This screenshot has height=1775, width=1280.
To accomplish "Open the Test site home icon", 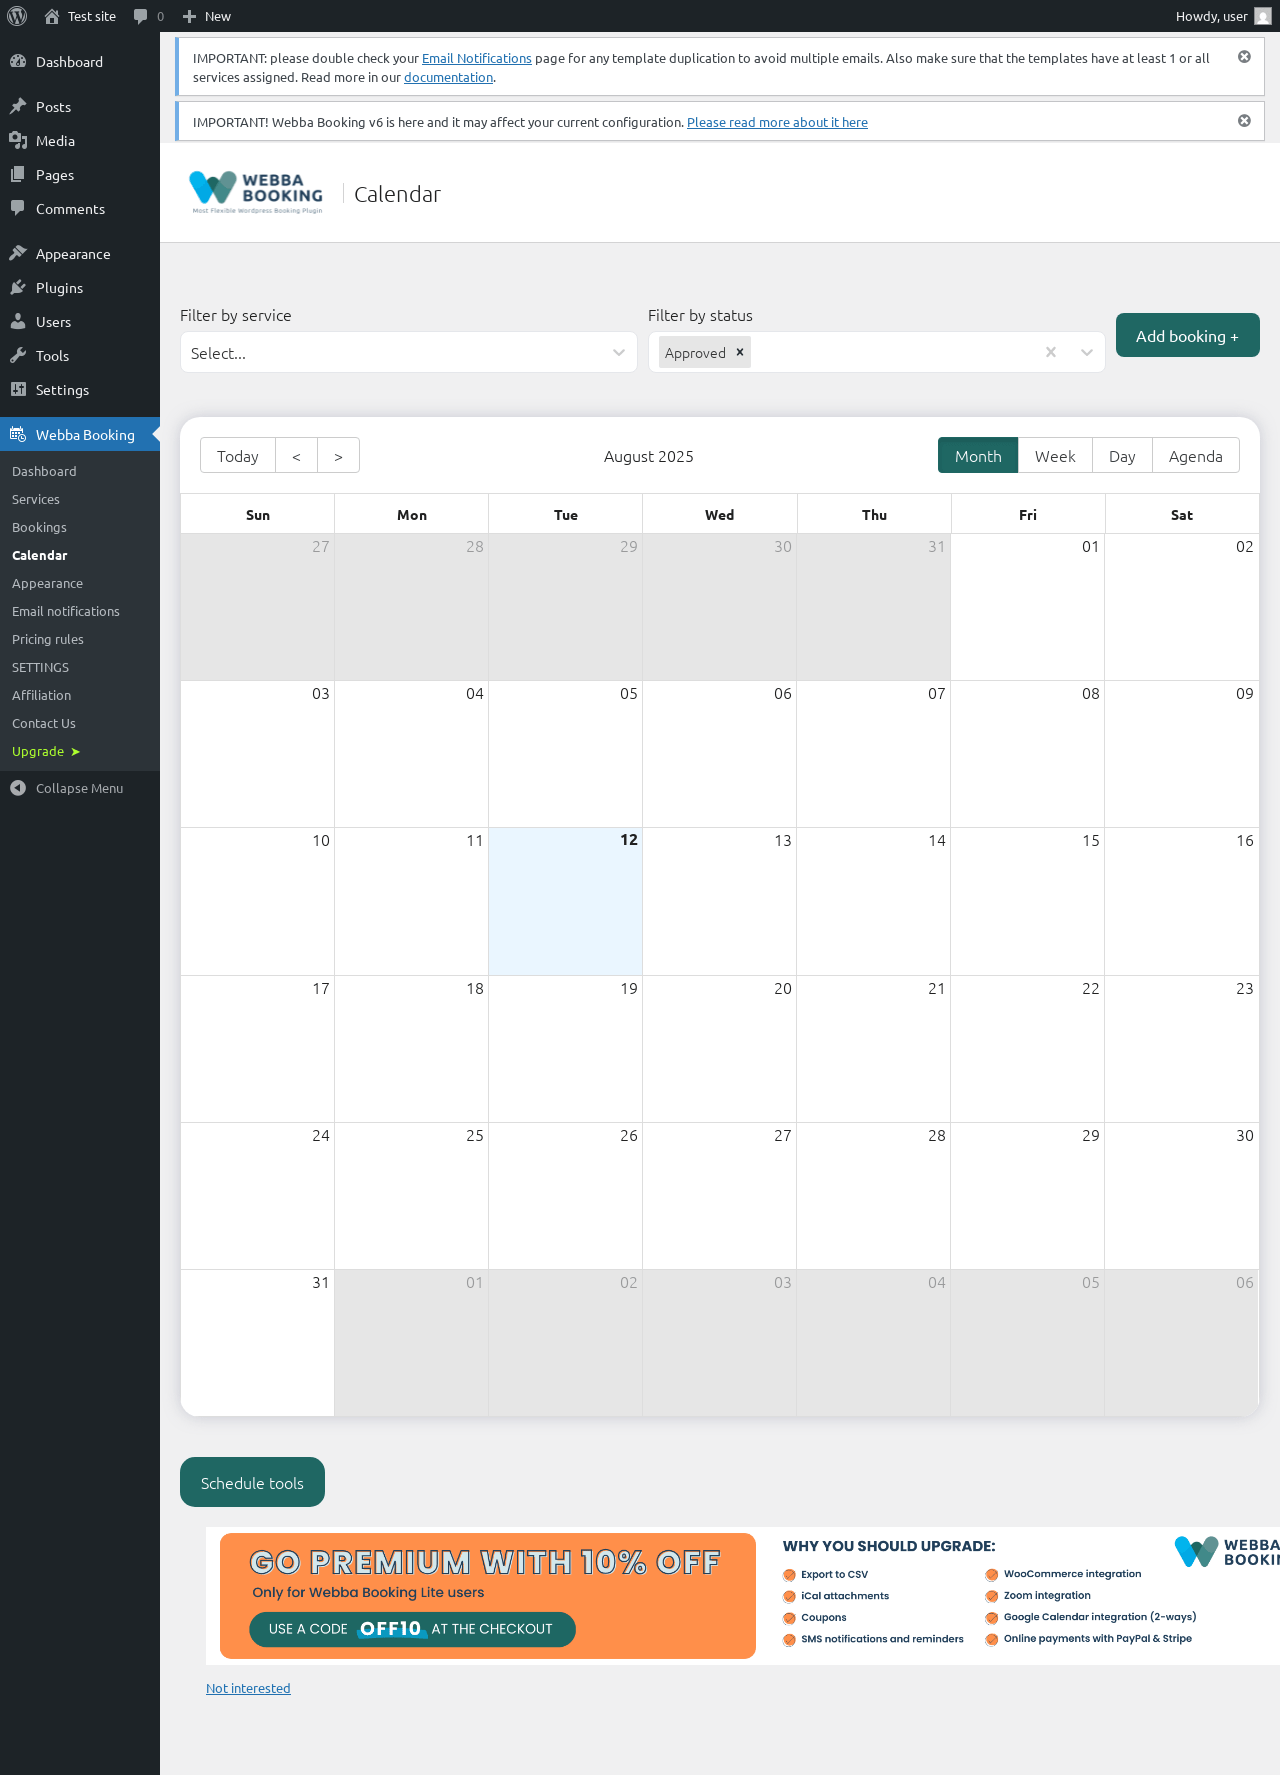I will [52, 16].
